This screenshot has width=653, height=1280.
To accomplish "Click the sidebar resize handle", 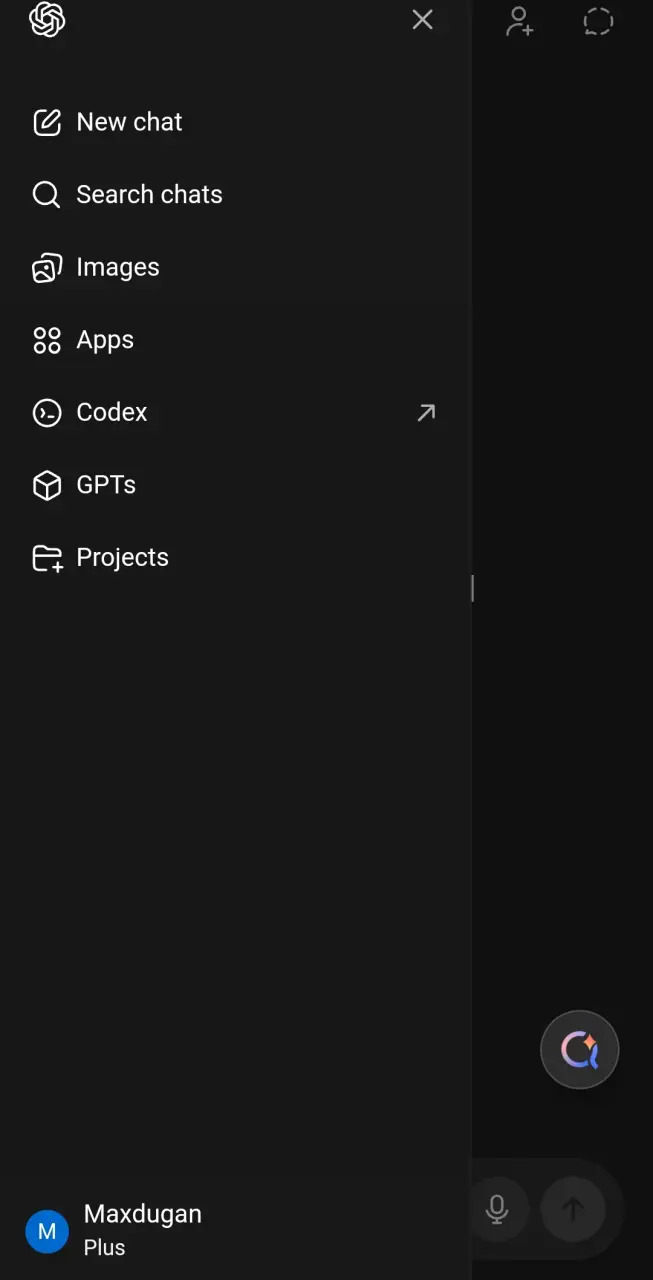I will click(472, 588).
